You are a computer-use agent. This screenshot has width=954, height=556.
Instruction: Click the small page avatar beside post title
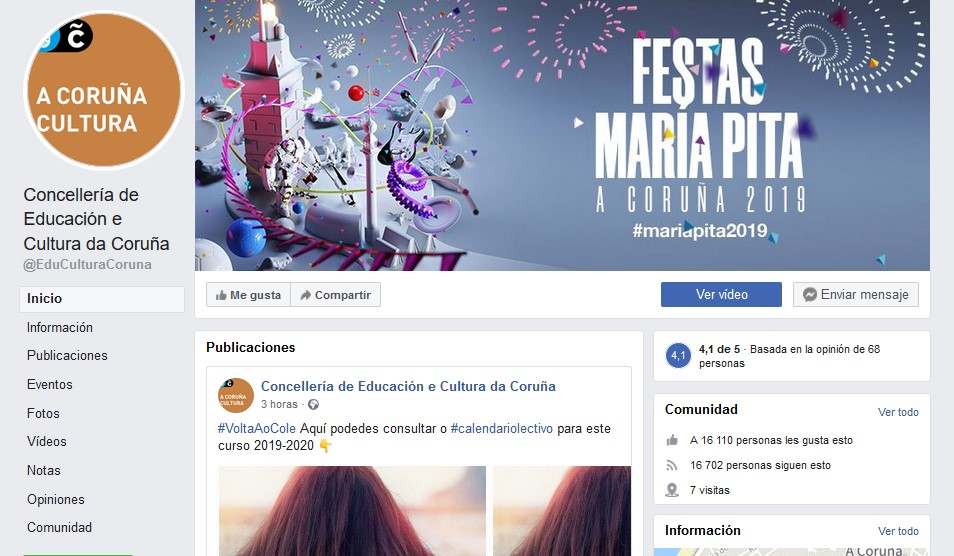(x=235, y=395)
